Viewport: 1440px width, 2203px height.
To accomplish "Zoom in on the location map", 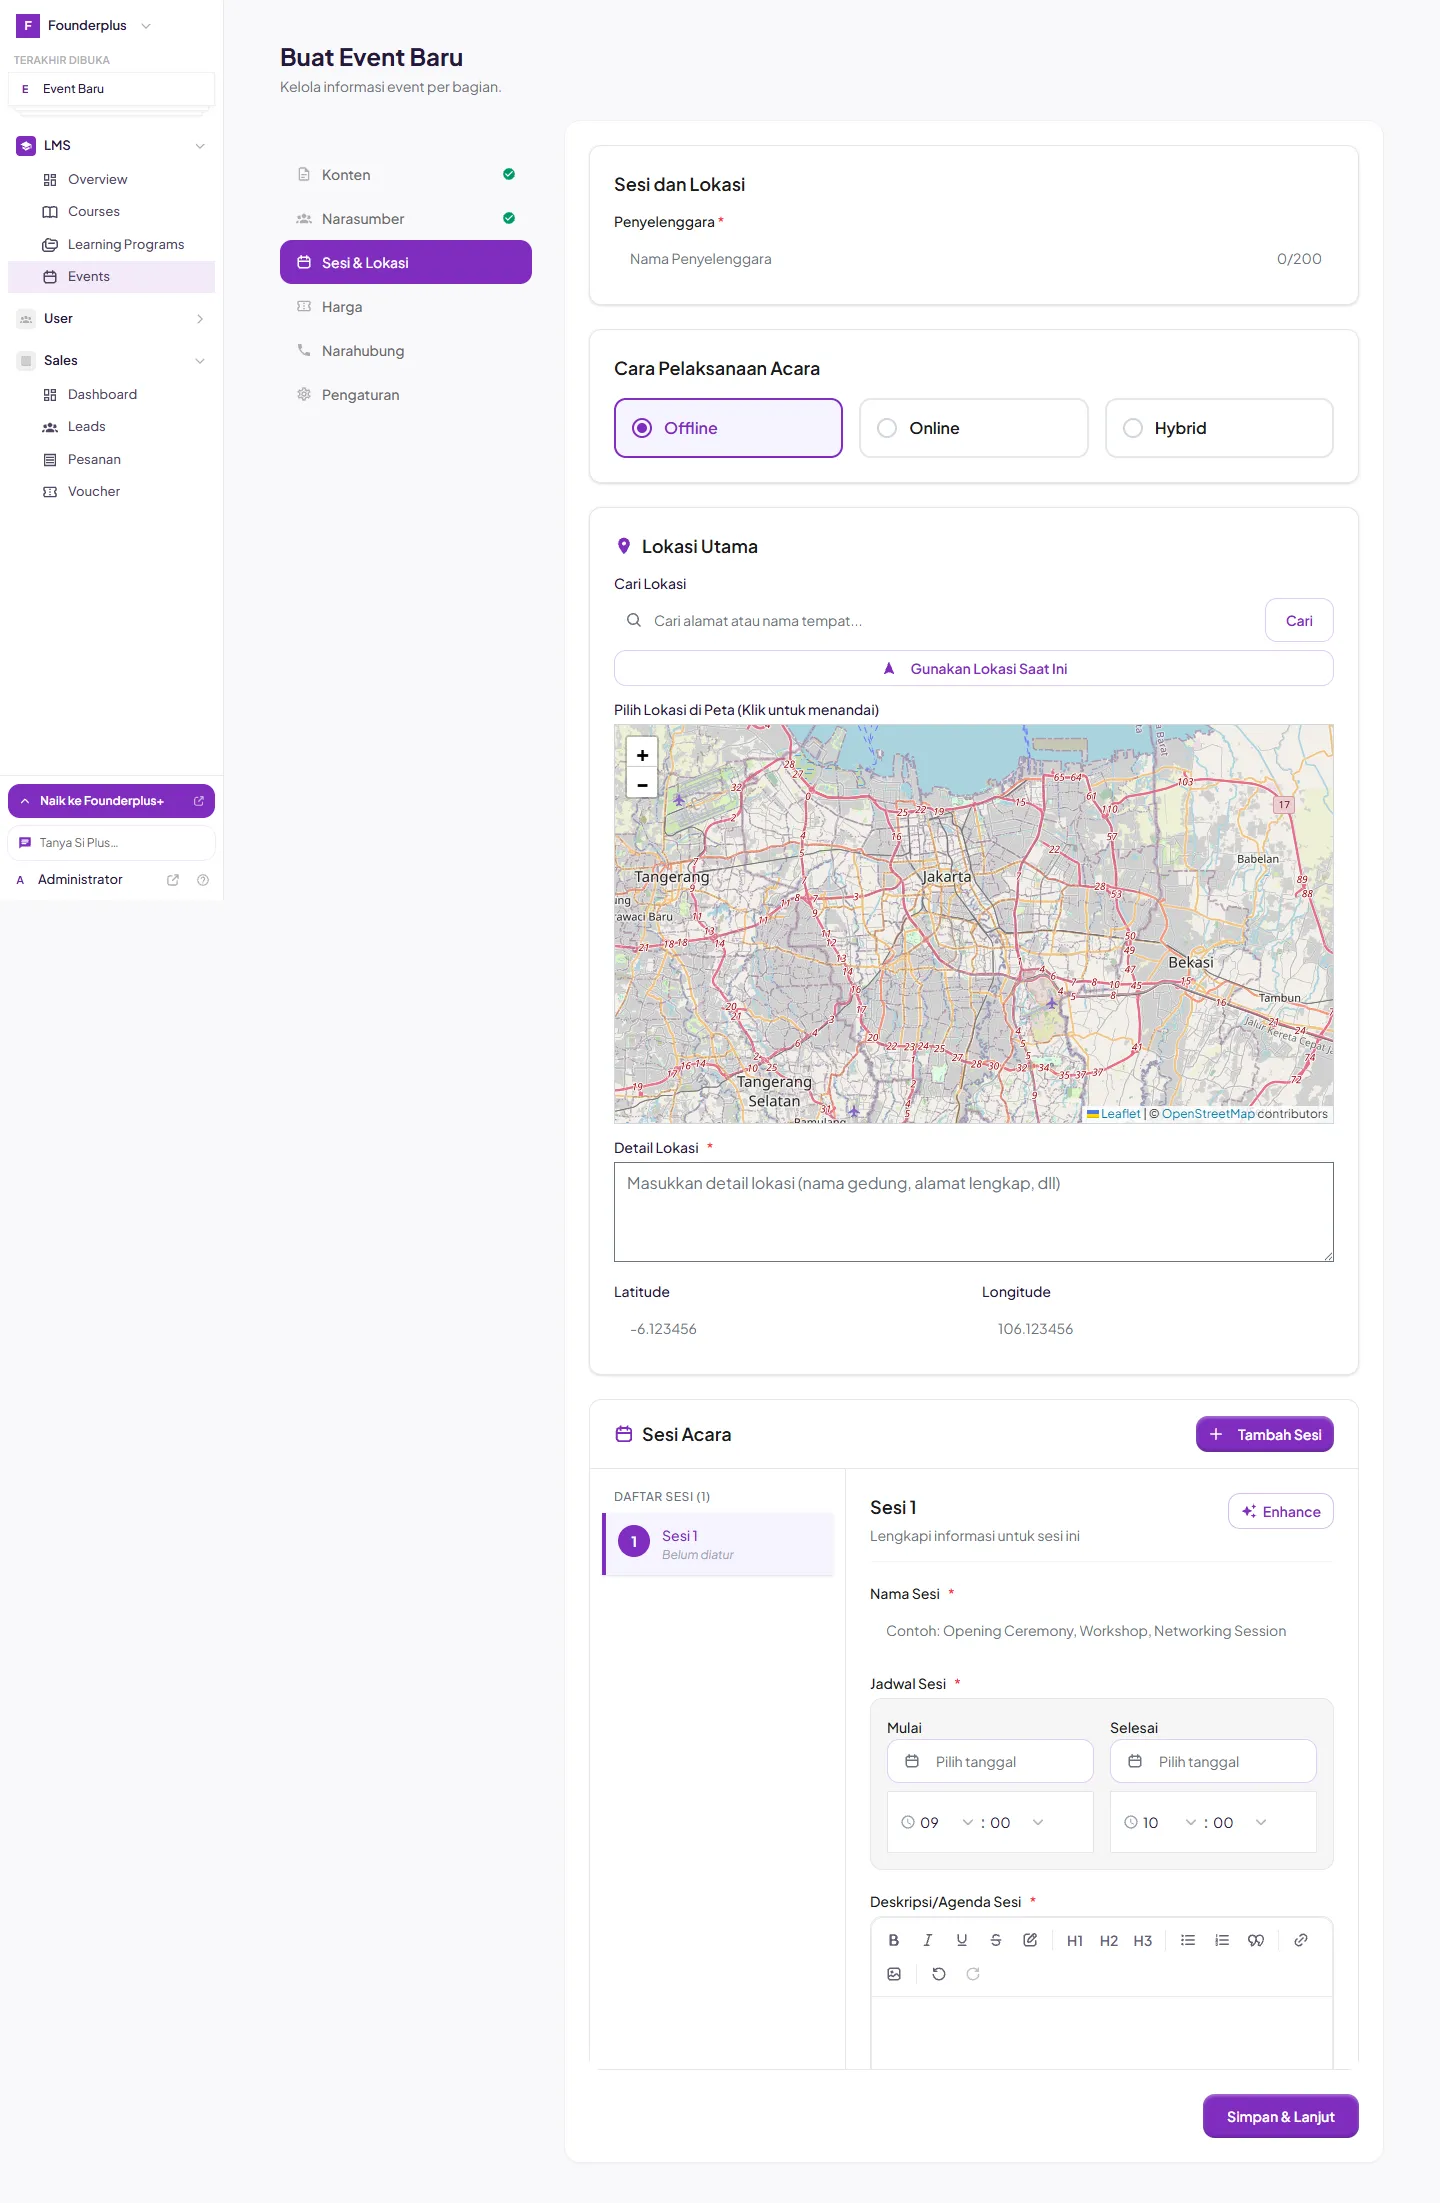I will [x=642, y=755].
